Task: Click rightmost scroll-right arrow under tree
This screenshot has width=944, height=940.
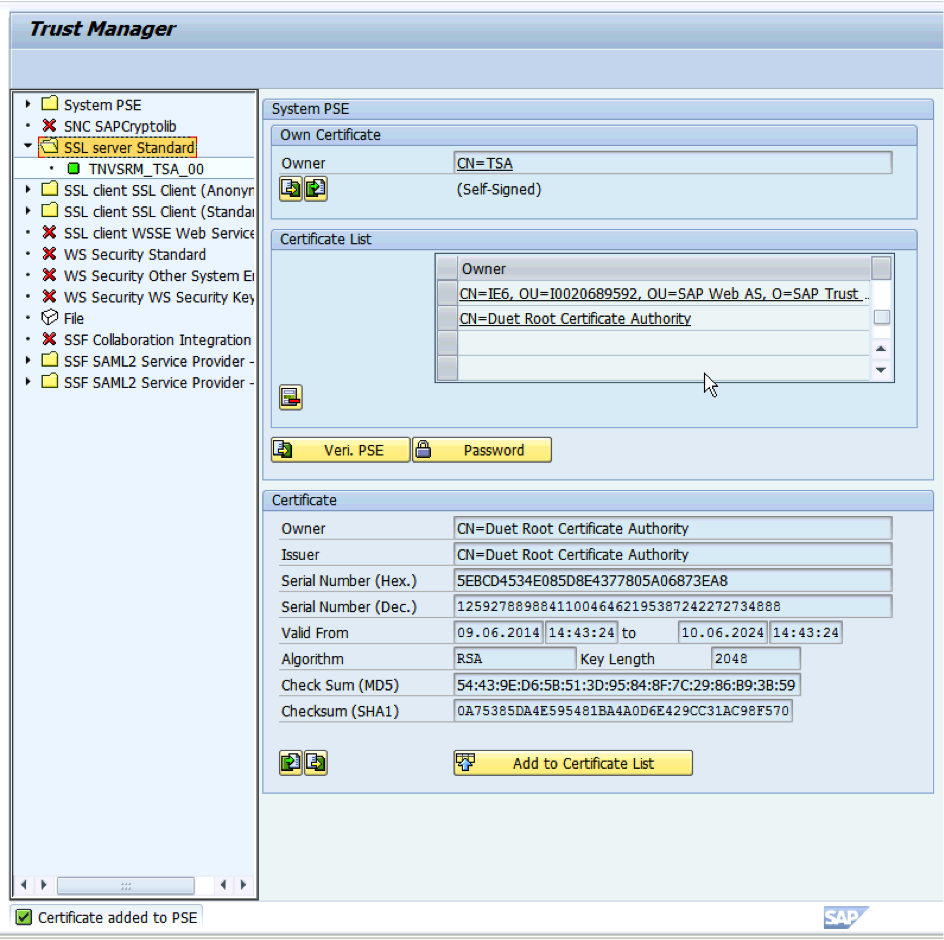Action: (243, 885)
